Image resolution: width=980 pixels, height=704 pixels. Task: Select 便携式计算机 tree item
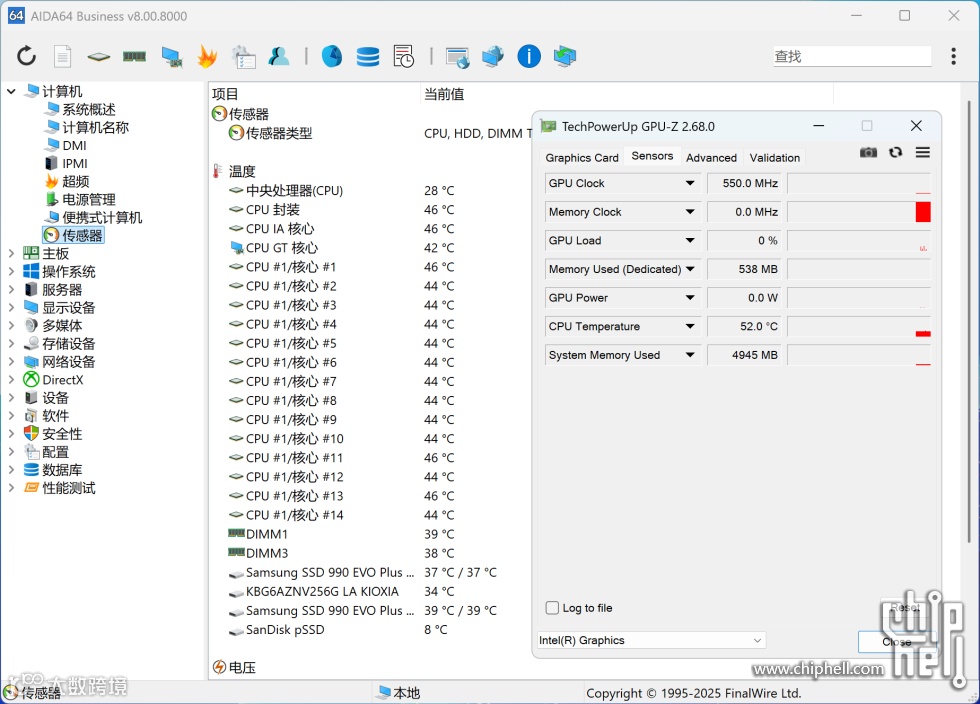(102, 218)
